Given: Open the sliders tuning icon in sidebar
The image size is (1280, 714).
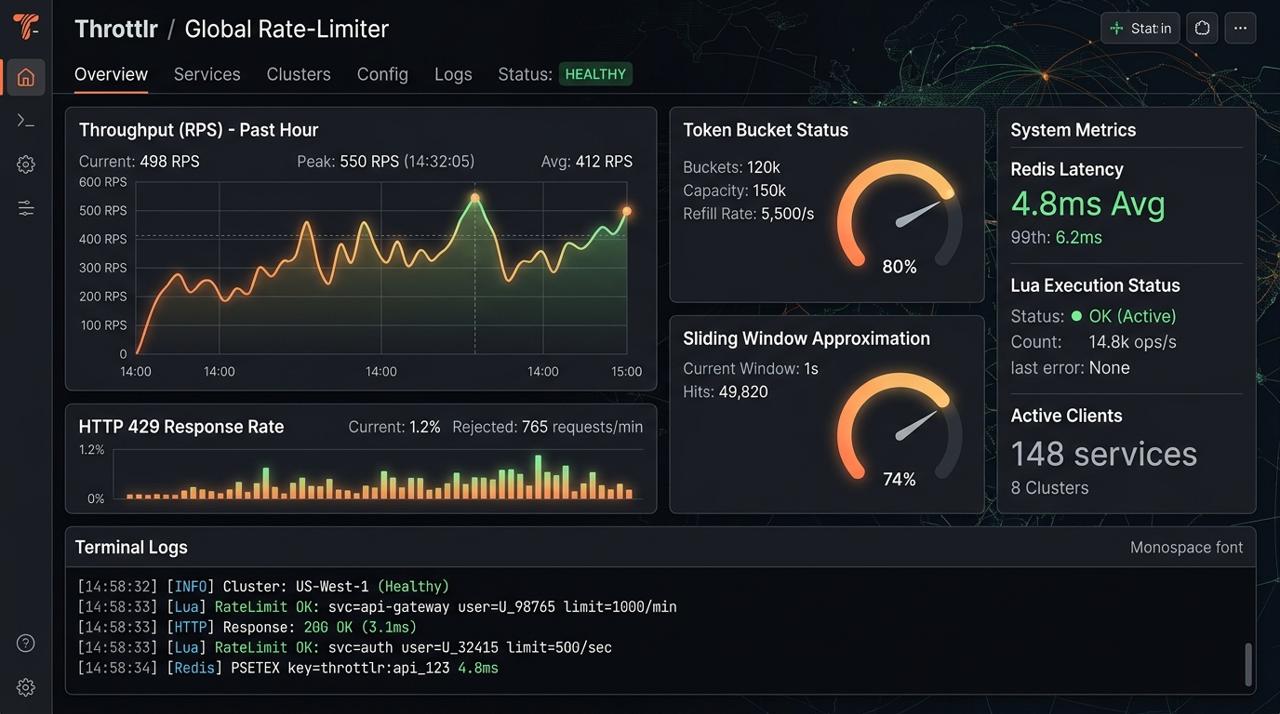Looking at the screenshot, I should (26, 208).
